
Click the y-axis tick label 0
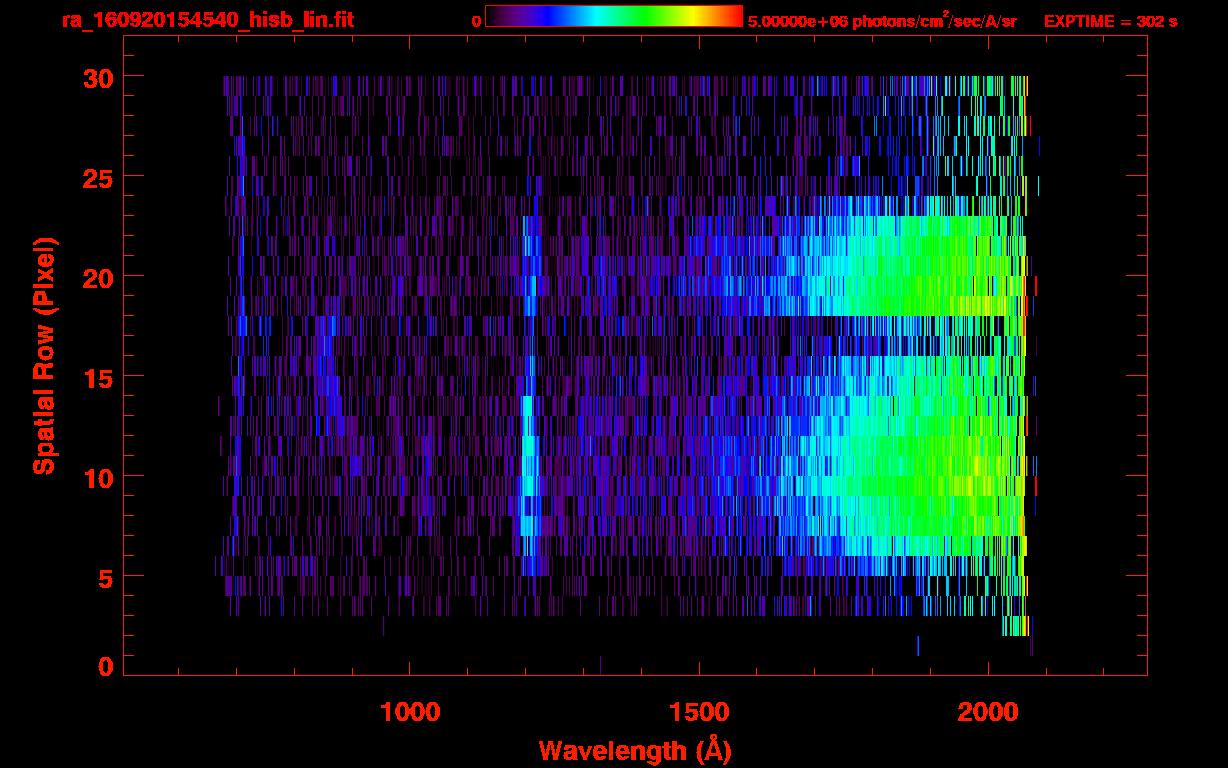(105, 666)
